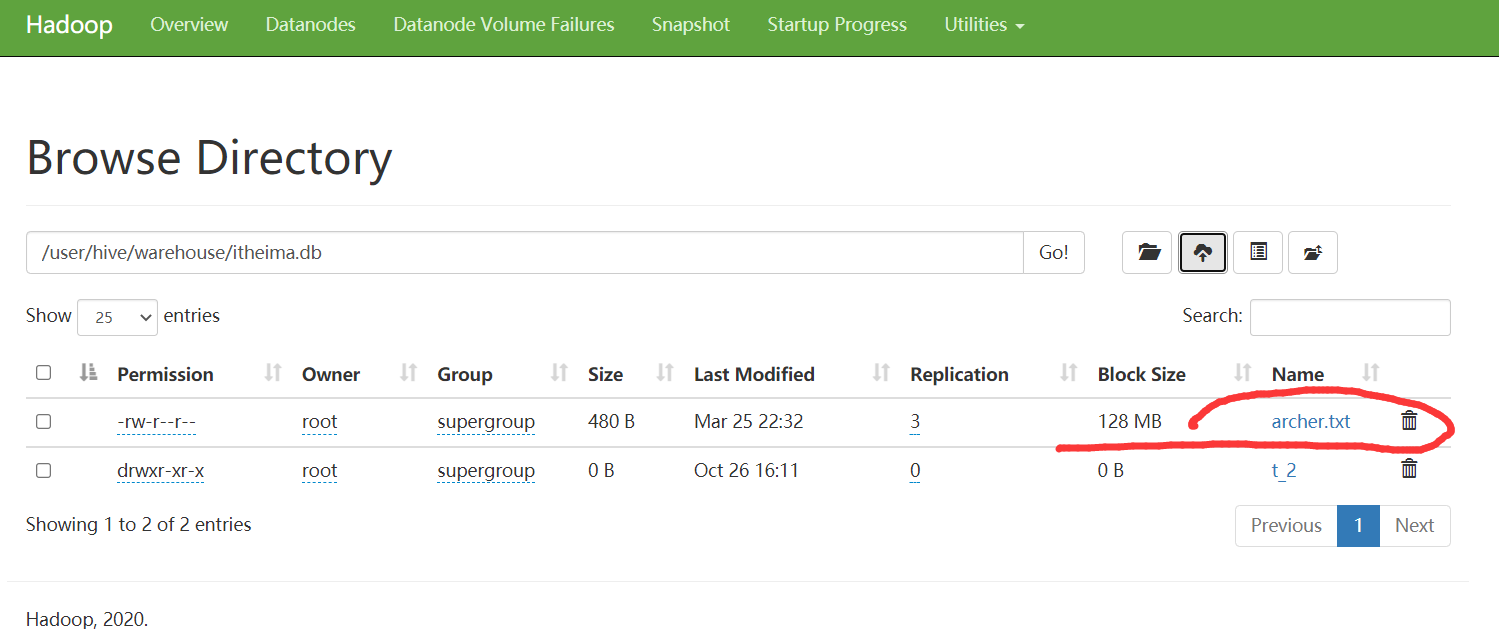
Task: Click the Upload Files cloud icon
Action: tap(1203, 253)
